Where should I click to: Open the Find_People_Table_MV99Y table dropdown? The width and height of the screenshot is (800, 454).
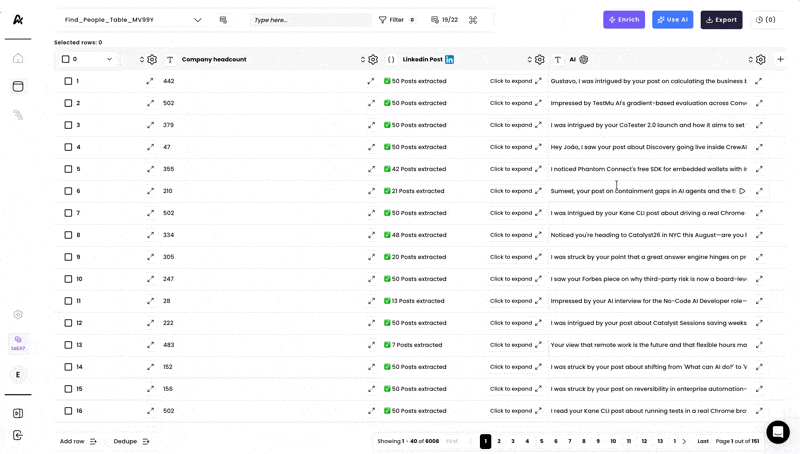(x=133, y=20)
